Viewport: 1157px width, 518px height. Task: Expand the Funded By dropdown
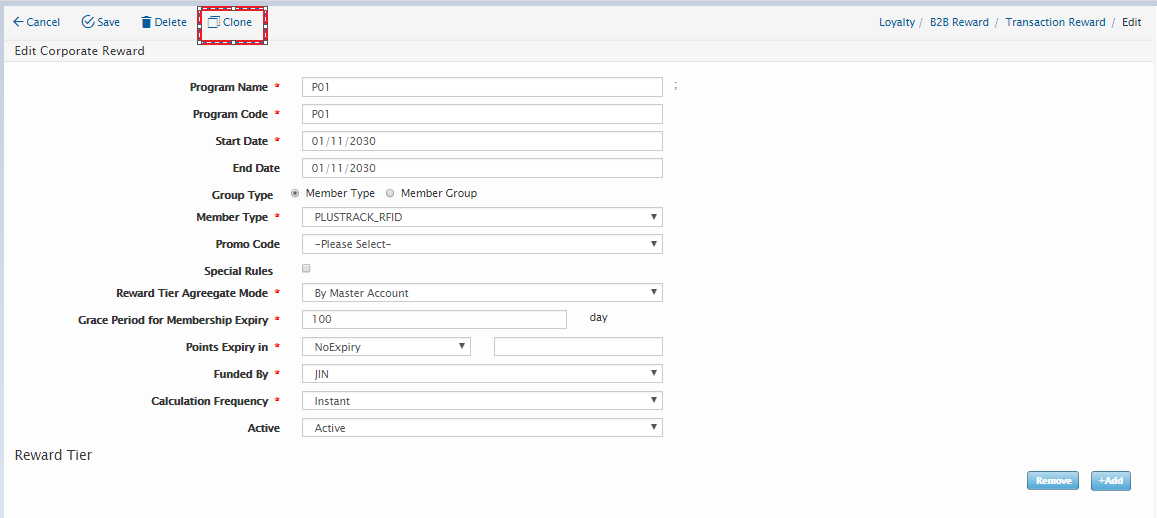pyautogui.click(x=482, y=374)
